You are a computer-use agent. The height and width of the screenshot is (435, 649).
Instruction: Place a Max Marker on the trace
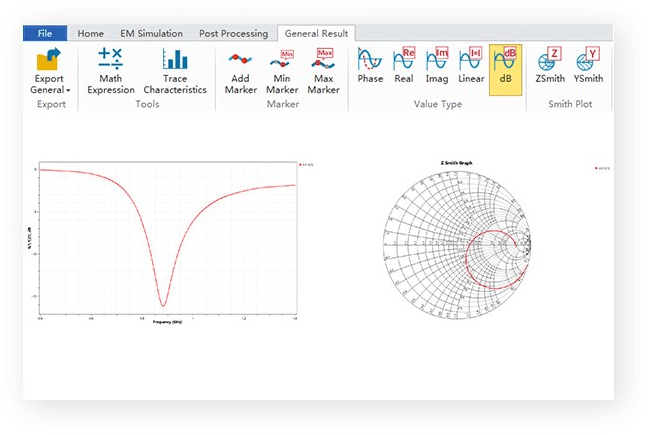click(323, 71)
